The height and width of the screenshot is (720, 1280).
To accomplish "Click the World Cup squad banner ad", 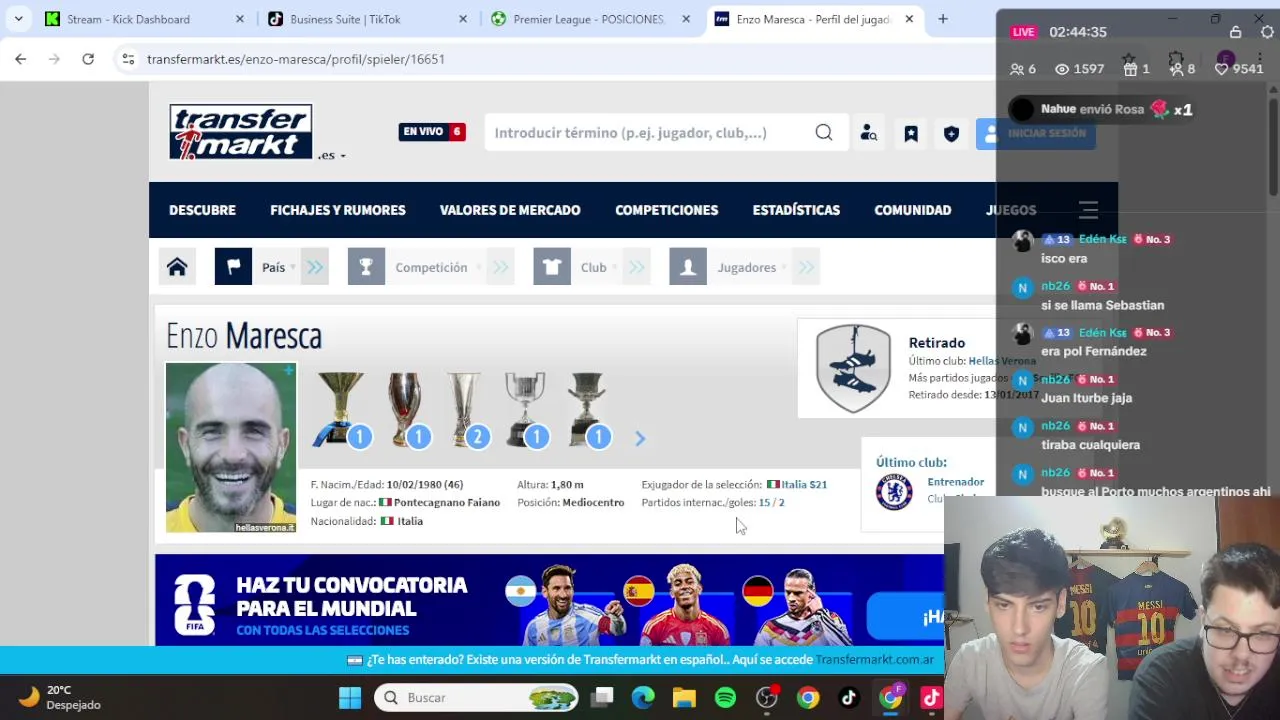I will coord(549,600).
